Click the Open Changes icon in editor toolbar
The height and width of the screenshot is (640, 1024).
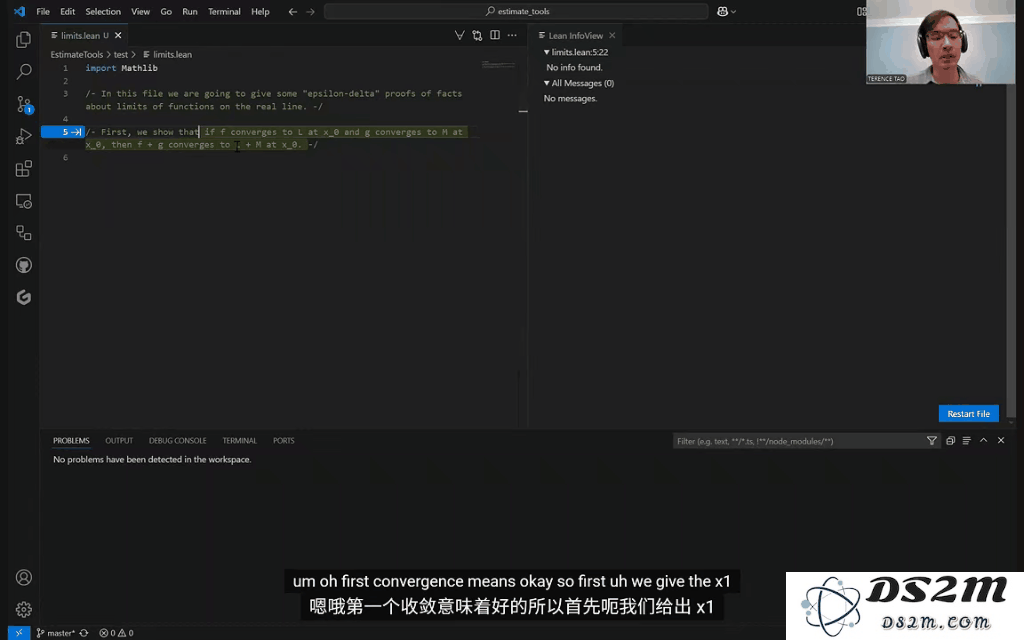[x=477, y=35]
